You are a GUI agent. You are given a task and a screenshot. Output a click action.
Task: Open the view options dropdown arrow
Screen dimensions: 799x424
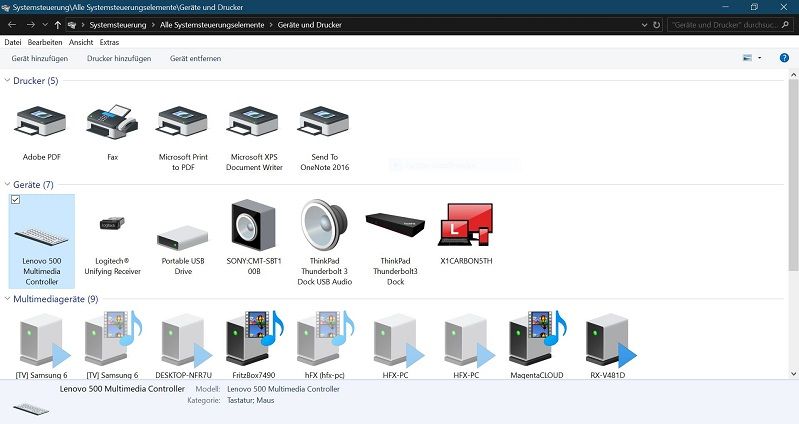point(760,58)
